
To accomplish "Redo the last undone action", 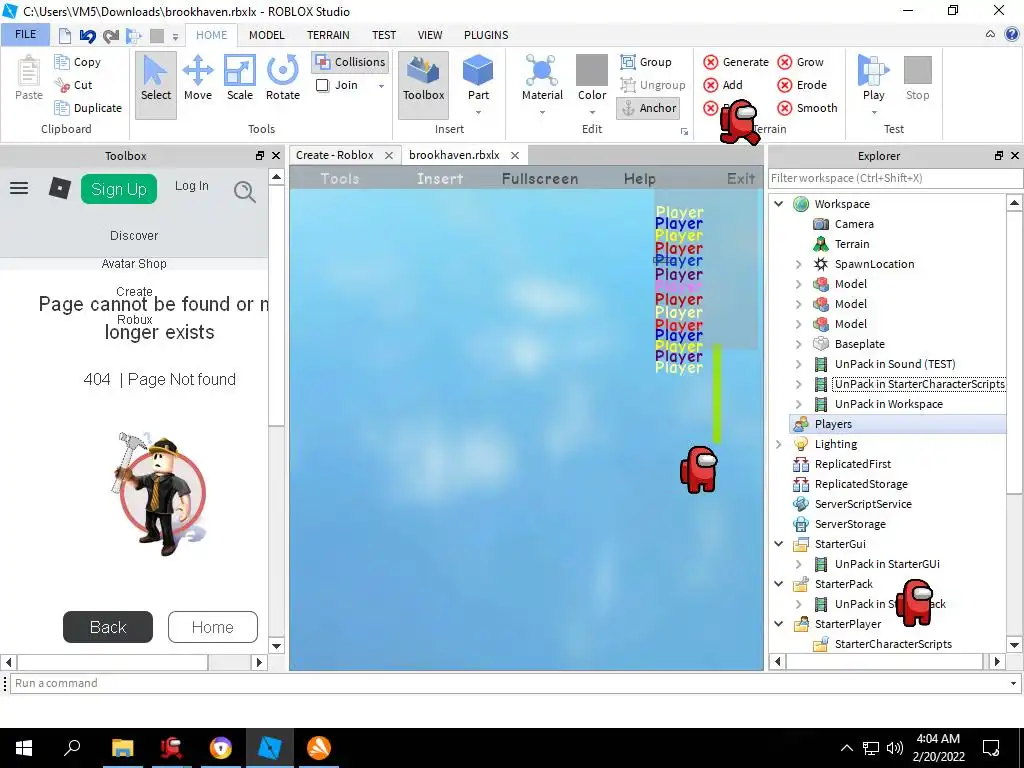I will tap(111, 35).
